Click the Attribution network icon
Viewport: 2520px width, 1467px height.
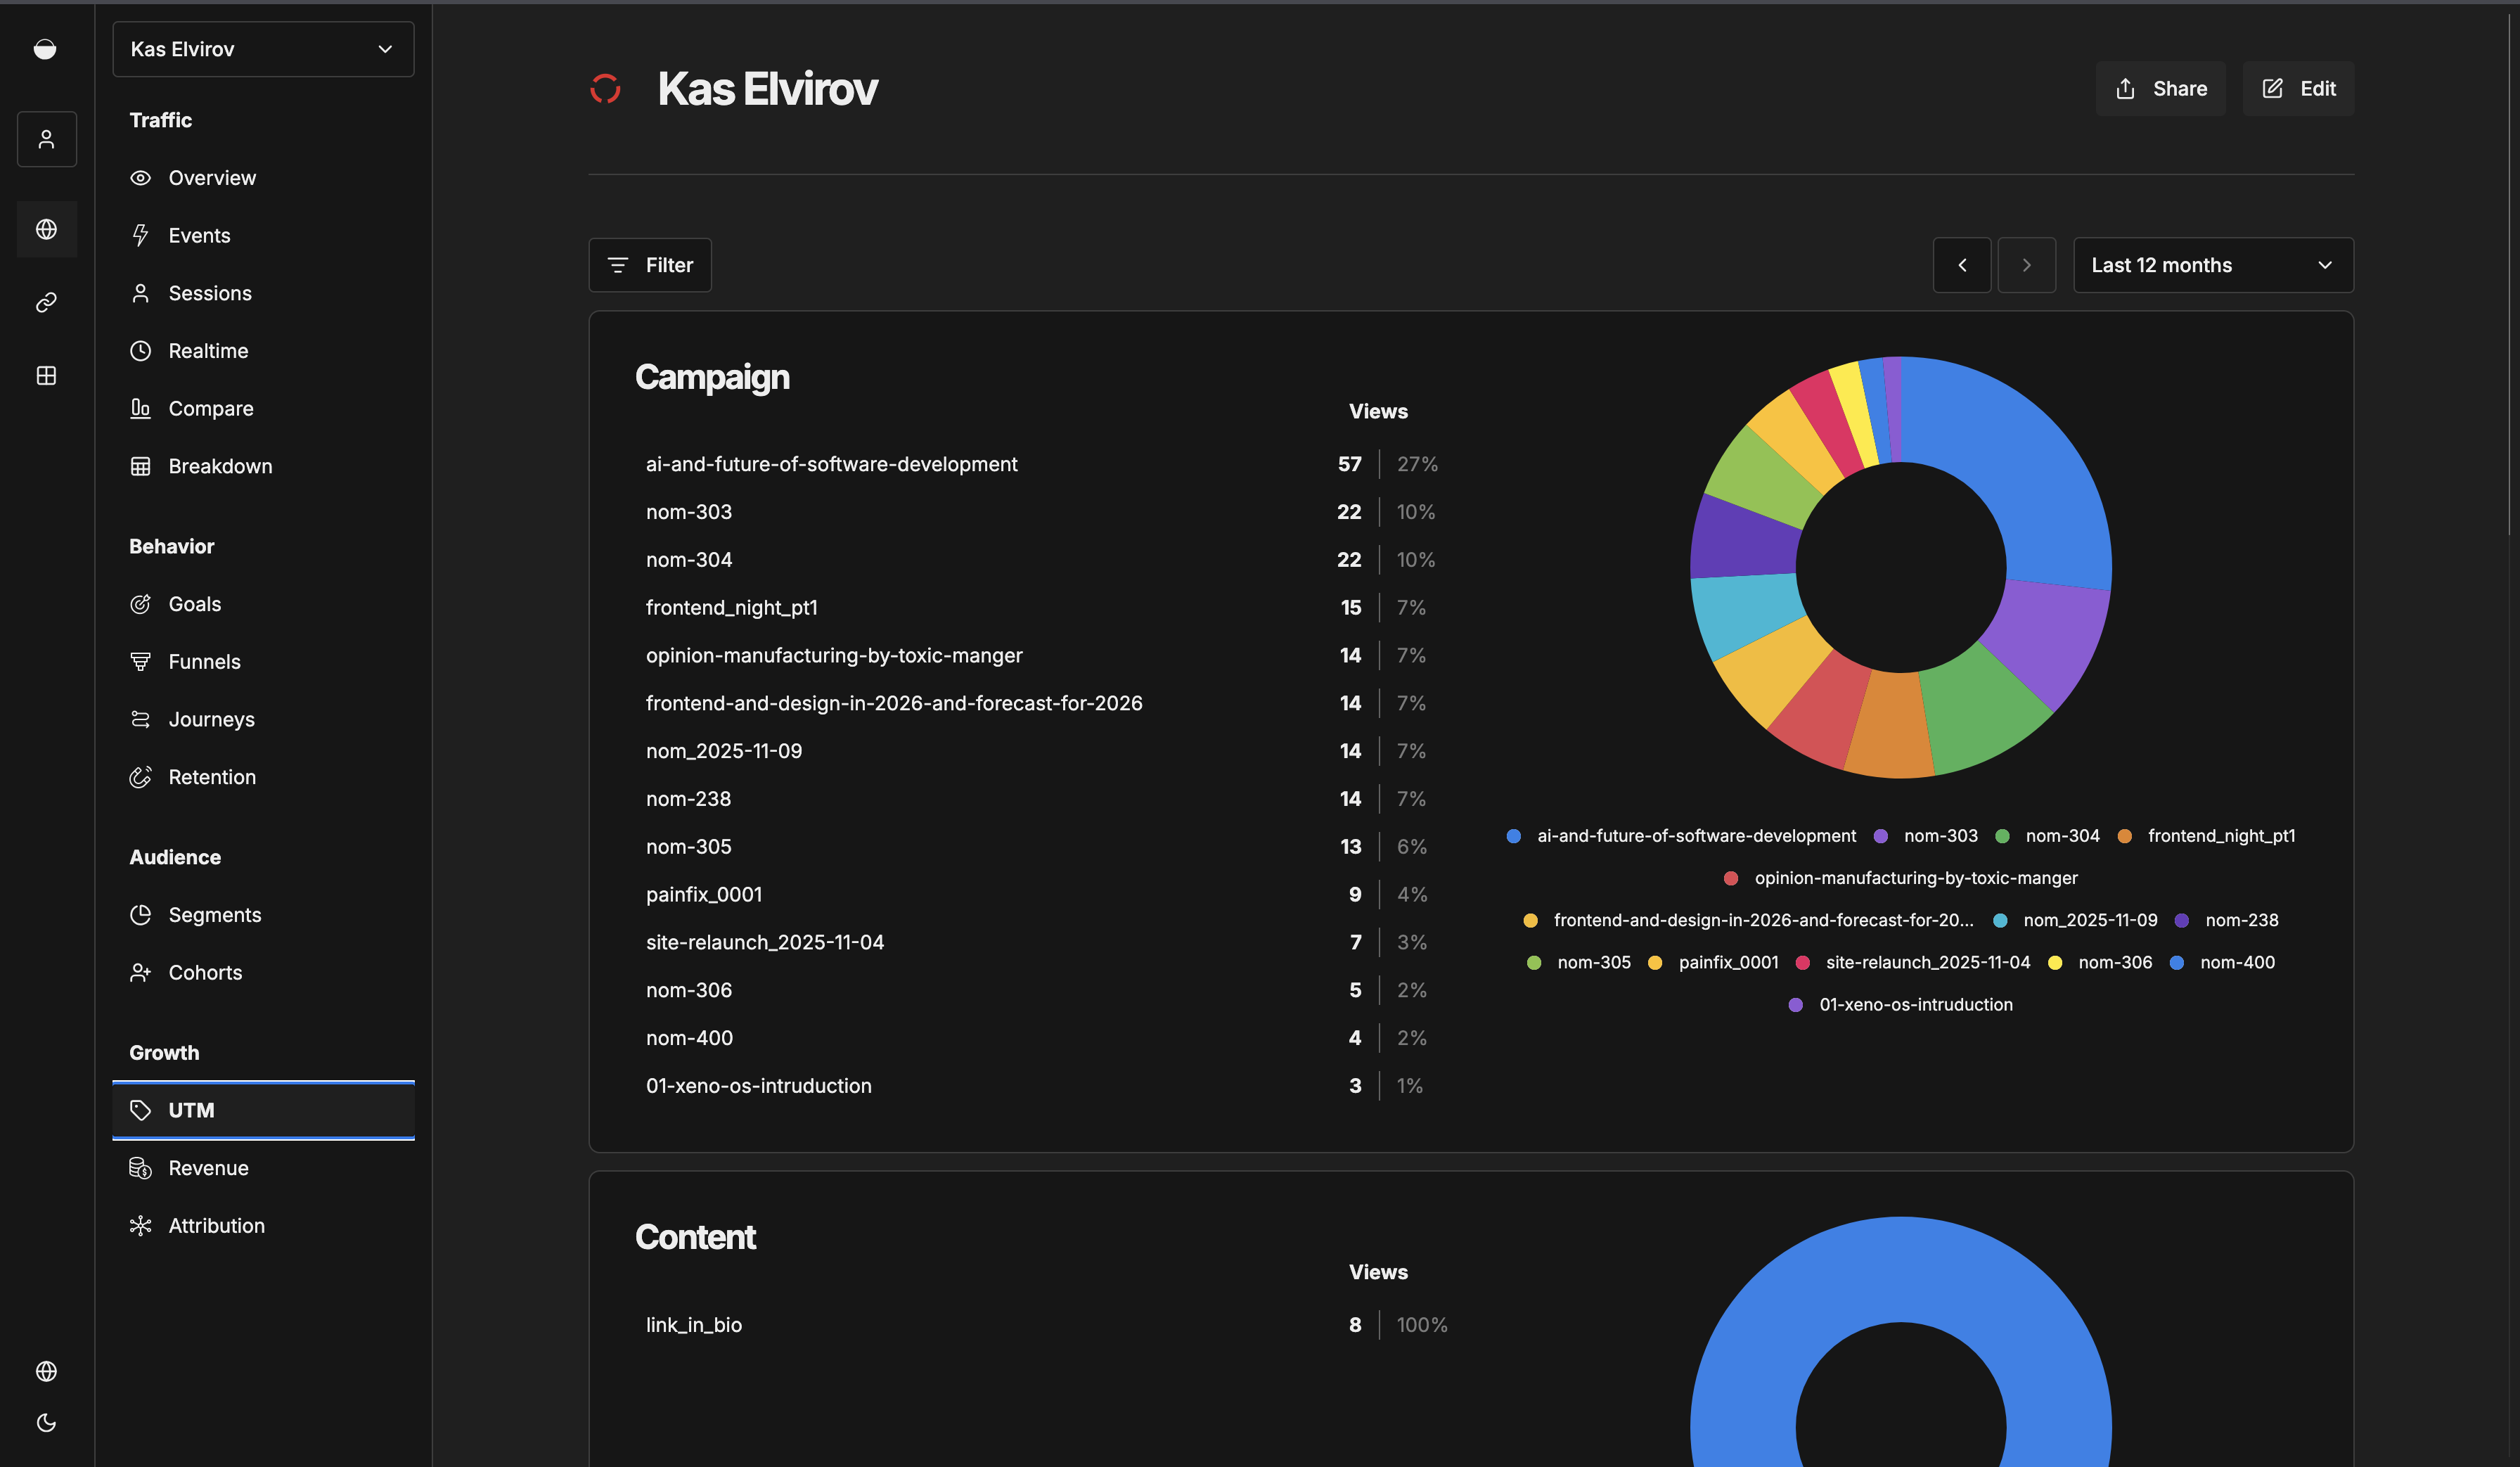pyautogui.click(x=141, y=1226)
